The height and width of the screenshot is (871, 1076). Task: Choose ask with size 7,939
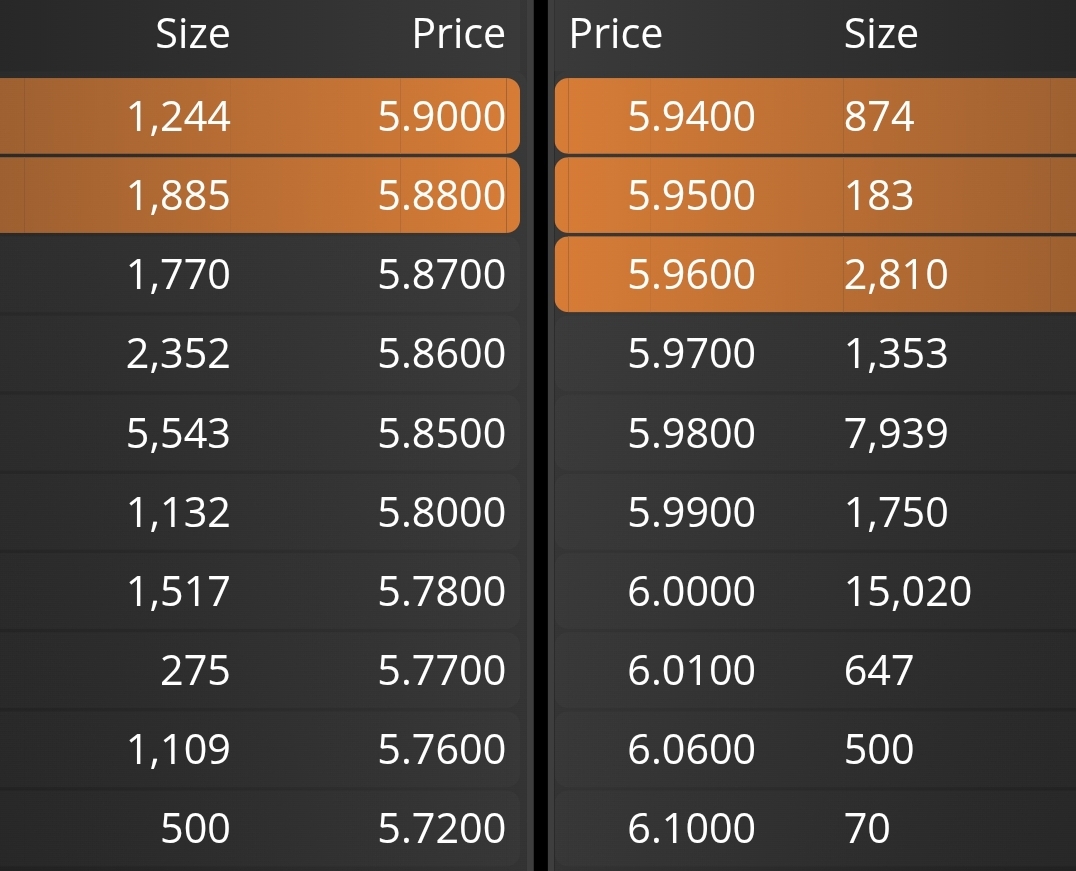[x=815, y=432]
